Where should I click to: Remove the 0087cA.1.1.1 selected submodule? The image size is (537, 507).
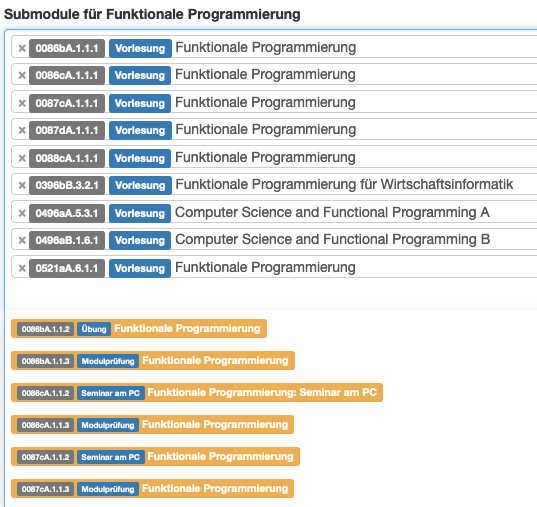click(x=22, y=103)
